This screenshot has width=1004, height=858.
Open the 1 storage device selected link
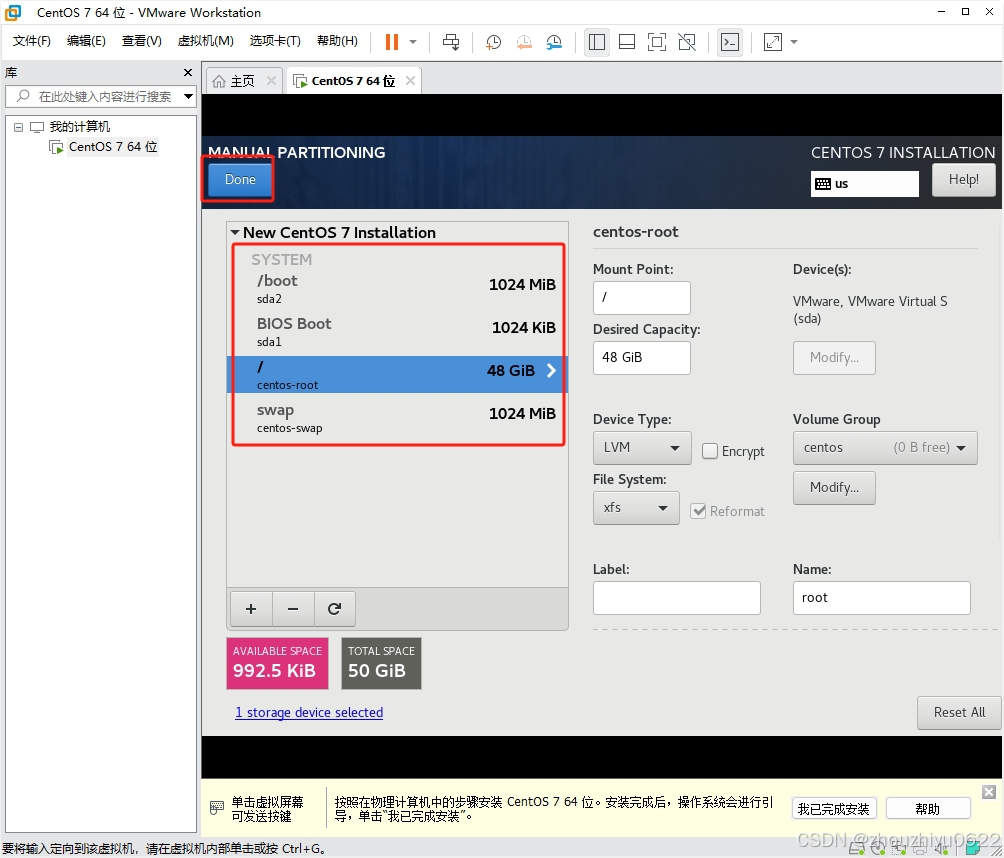pyautogui.click(x=309, y=713)
